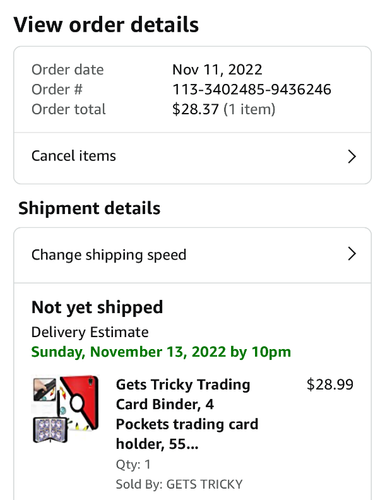385x500 pixels.
Task: Tap the Order # label
Action: tap(57, 89)
